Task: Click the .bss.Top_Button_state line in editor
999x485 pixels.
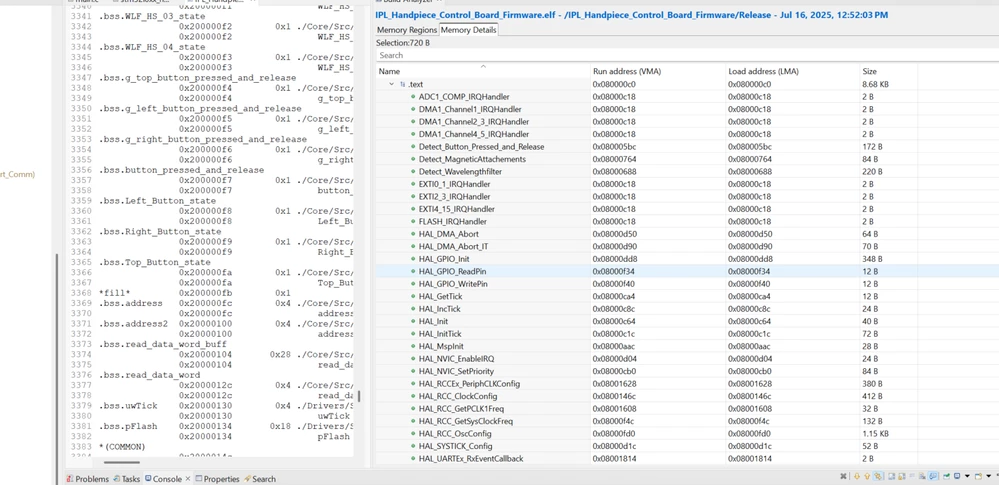Action: coord(155,262)
